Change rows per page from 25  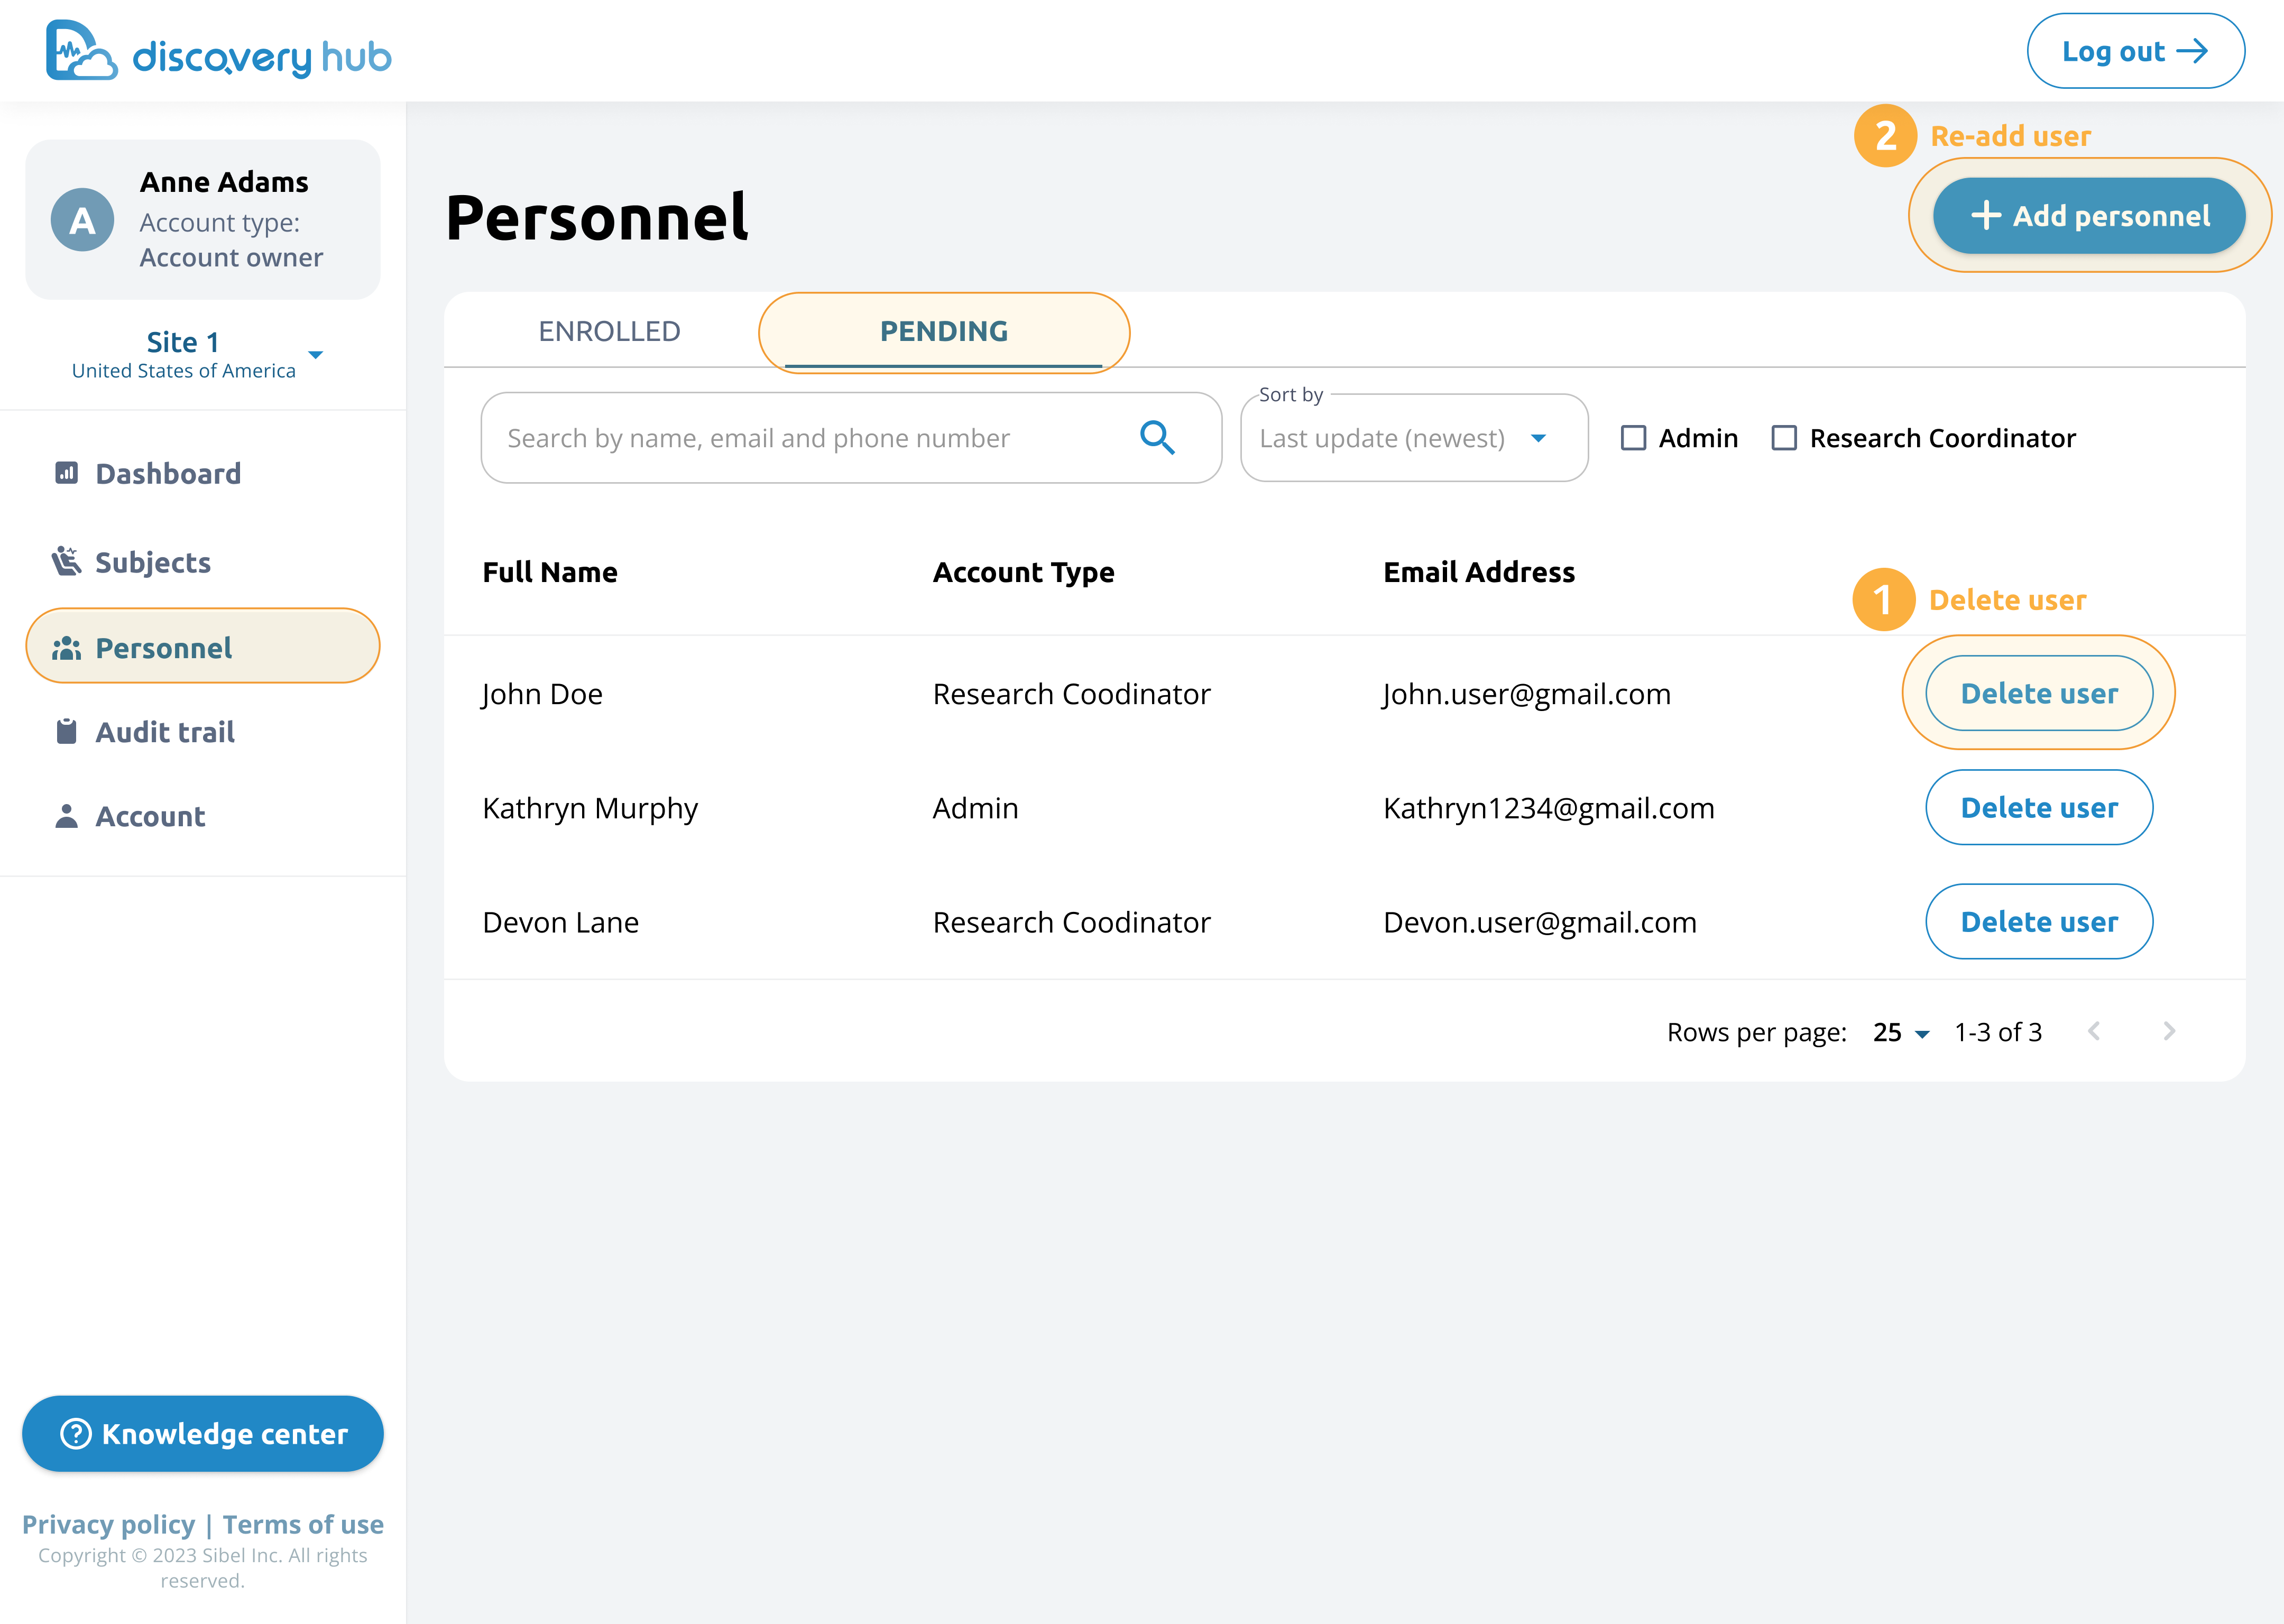pos(1900,1032)
